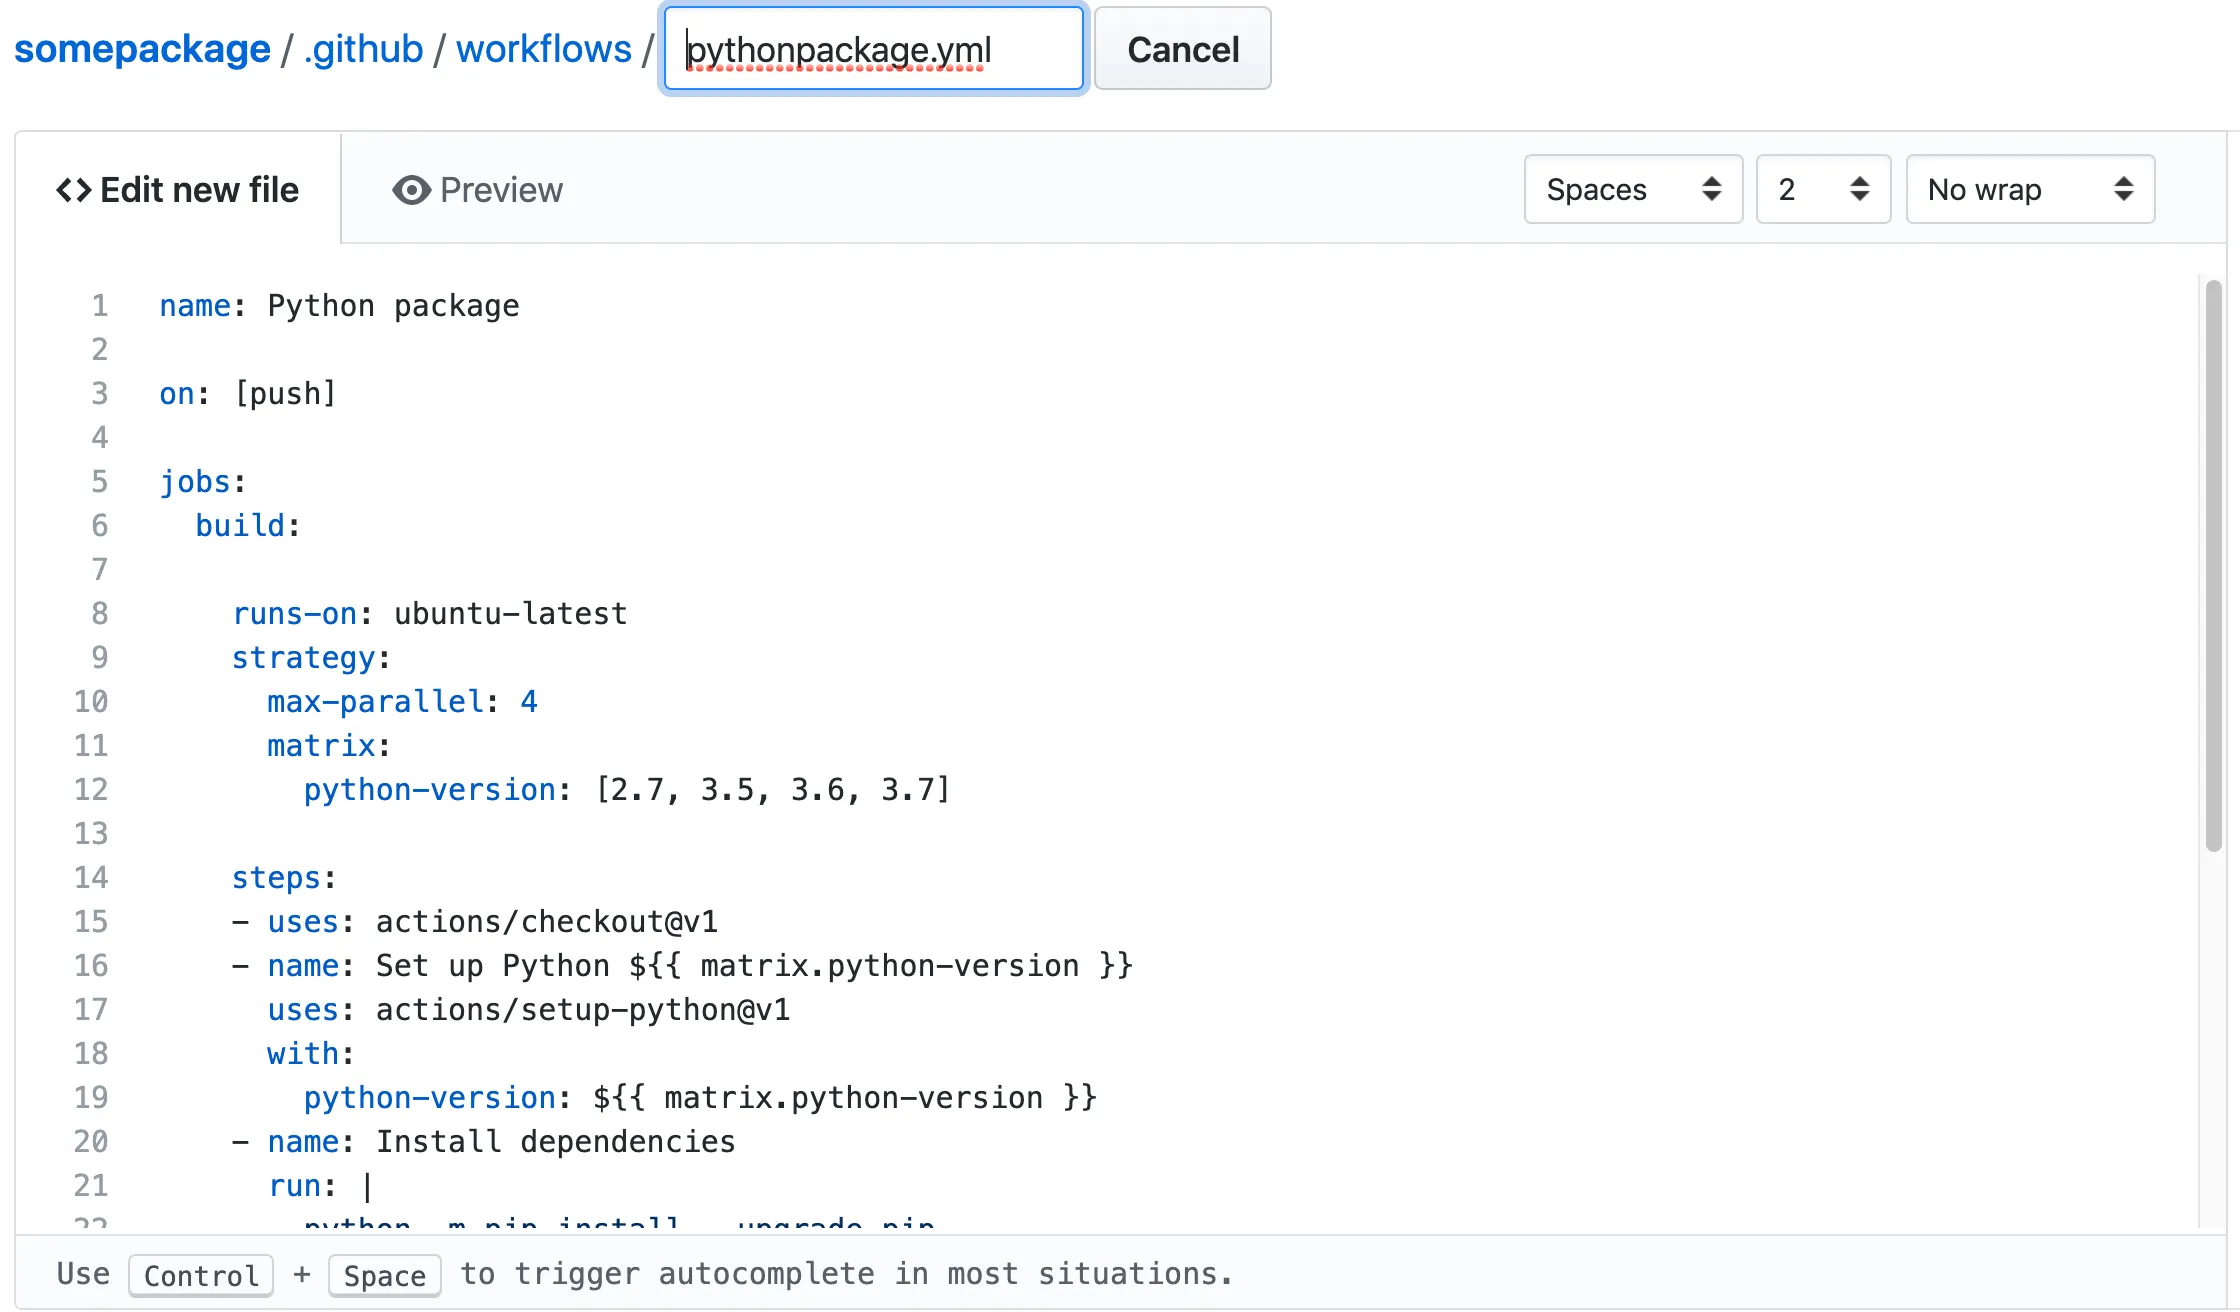
Task: Click the eye icon beside Preview
Action: (411, 190)
